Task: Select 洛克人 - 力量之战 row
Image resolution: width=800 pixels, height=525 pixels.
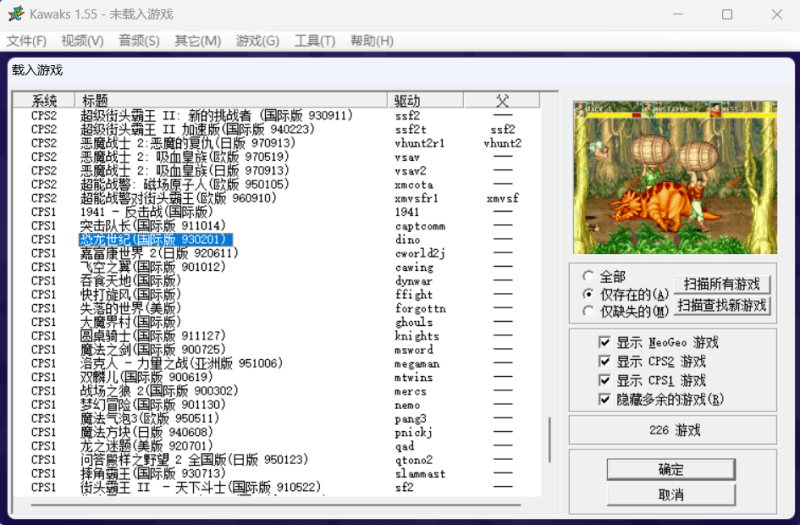Action: [x=276, y=363]
